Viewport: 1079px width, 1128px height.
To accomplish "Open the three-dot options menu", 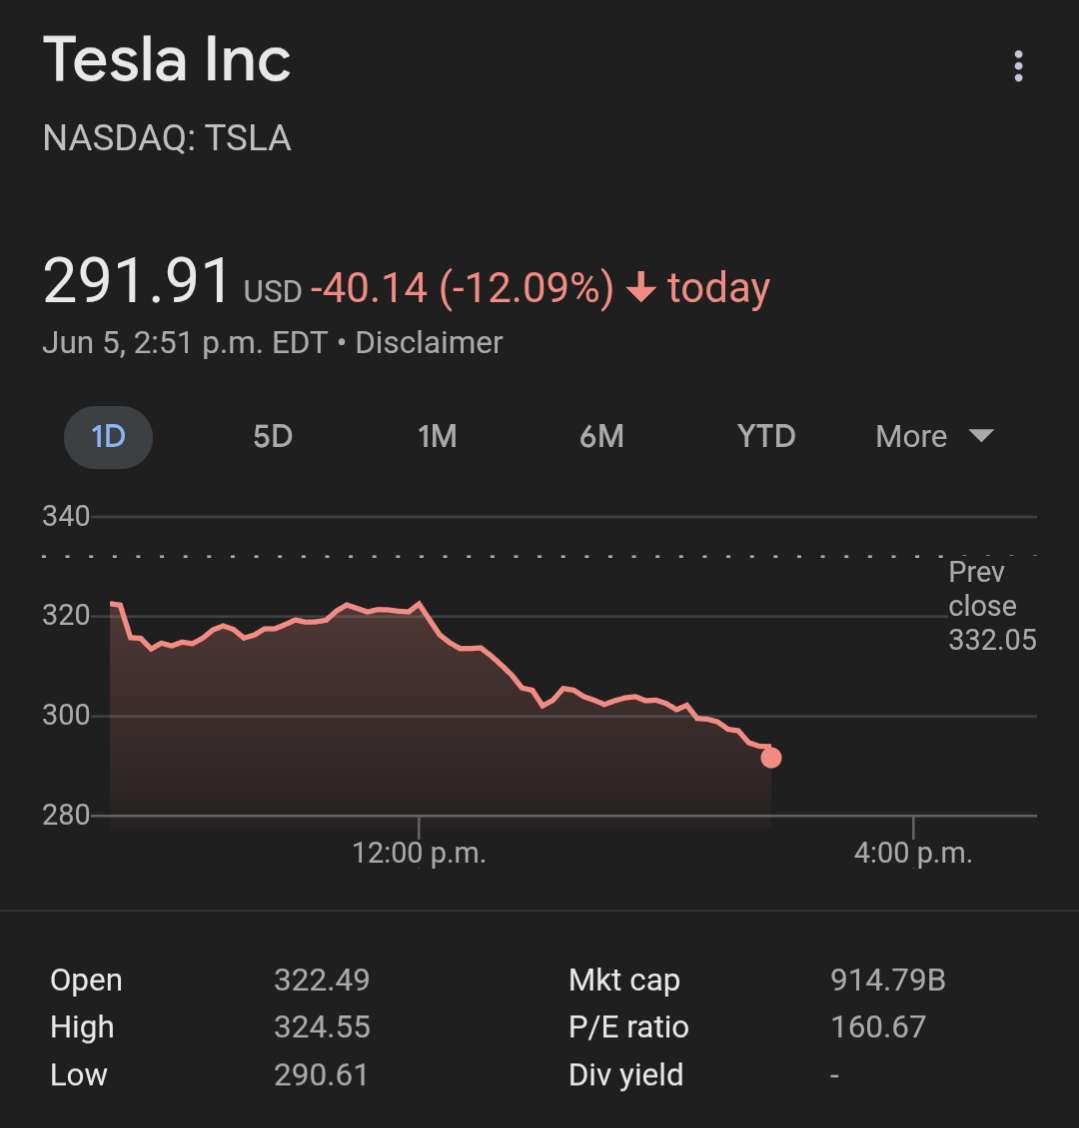I will (x=1018, y=66).
